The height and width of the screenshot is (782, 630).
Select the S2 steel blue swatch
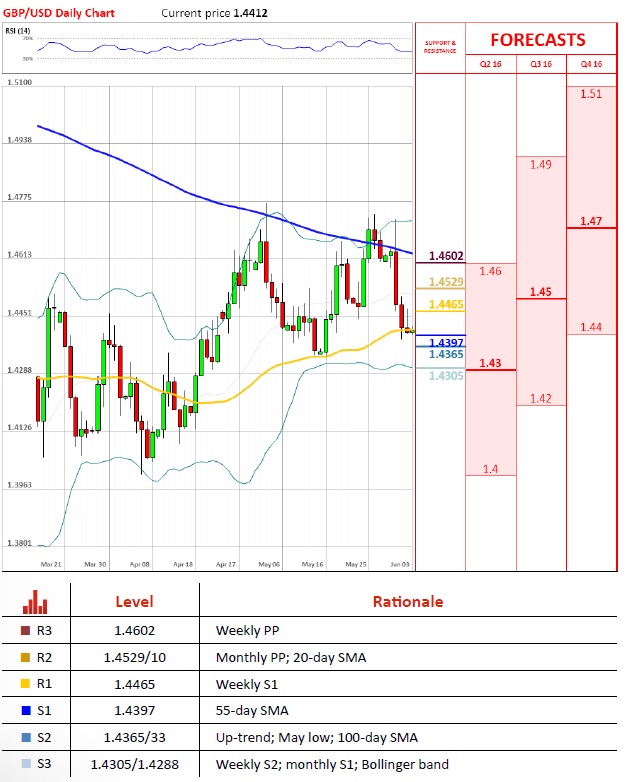click(x=26, y=737)
